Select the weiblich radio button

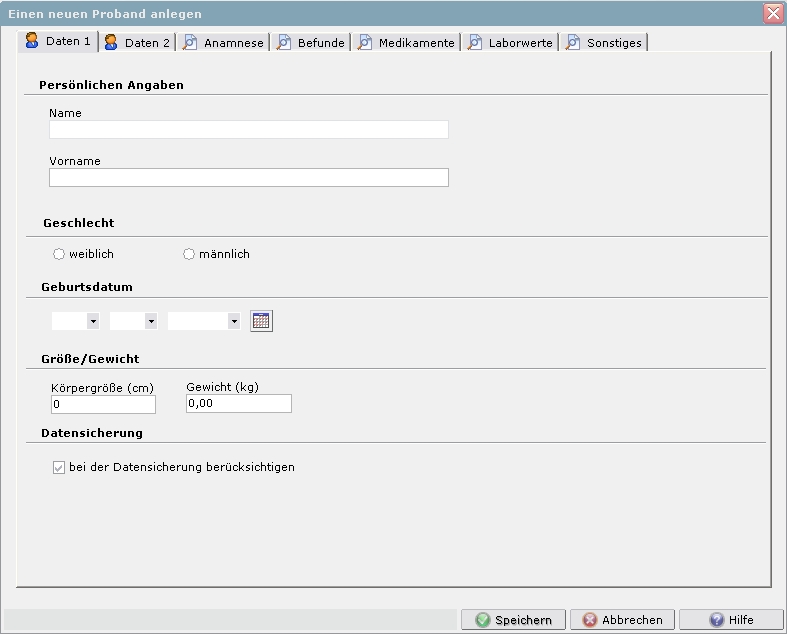[59, 255]
